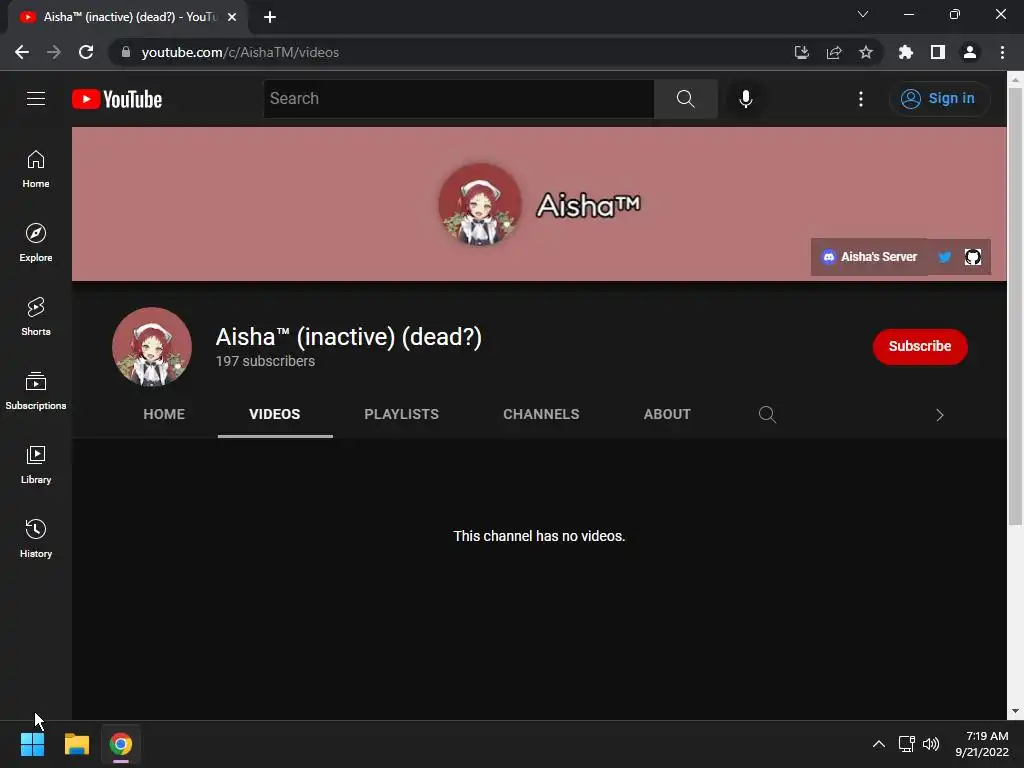Click the address bar URL
The image size is (1024, 768).
(240, 52)
